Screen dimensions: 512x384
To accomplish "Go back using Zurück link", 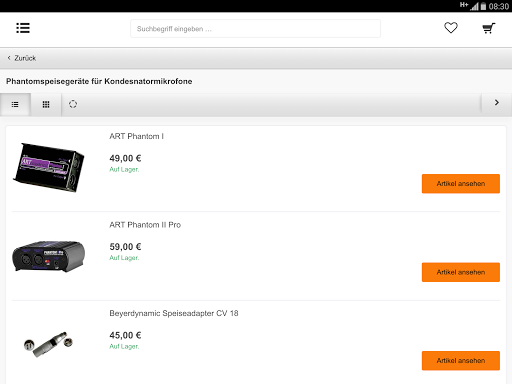I will tap(25, 58).
